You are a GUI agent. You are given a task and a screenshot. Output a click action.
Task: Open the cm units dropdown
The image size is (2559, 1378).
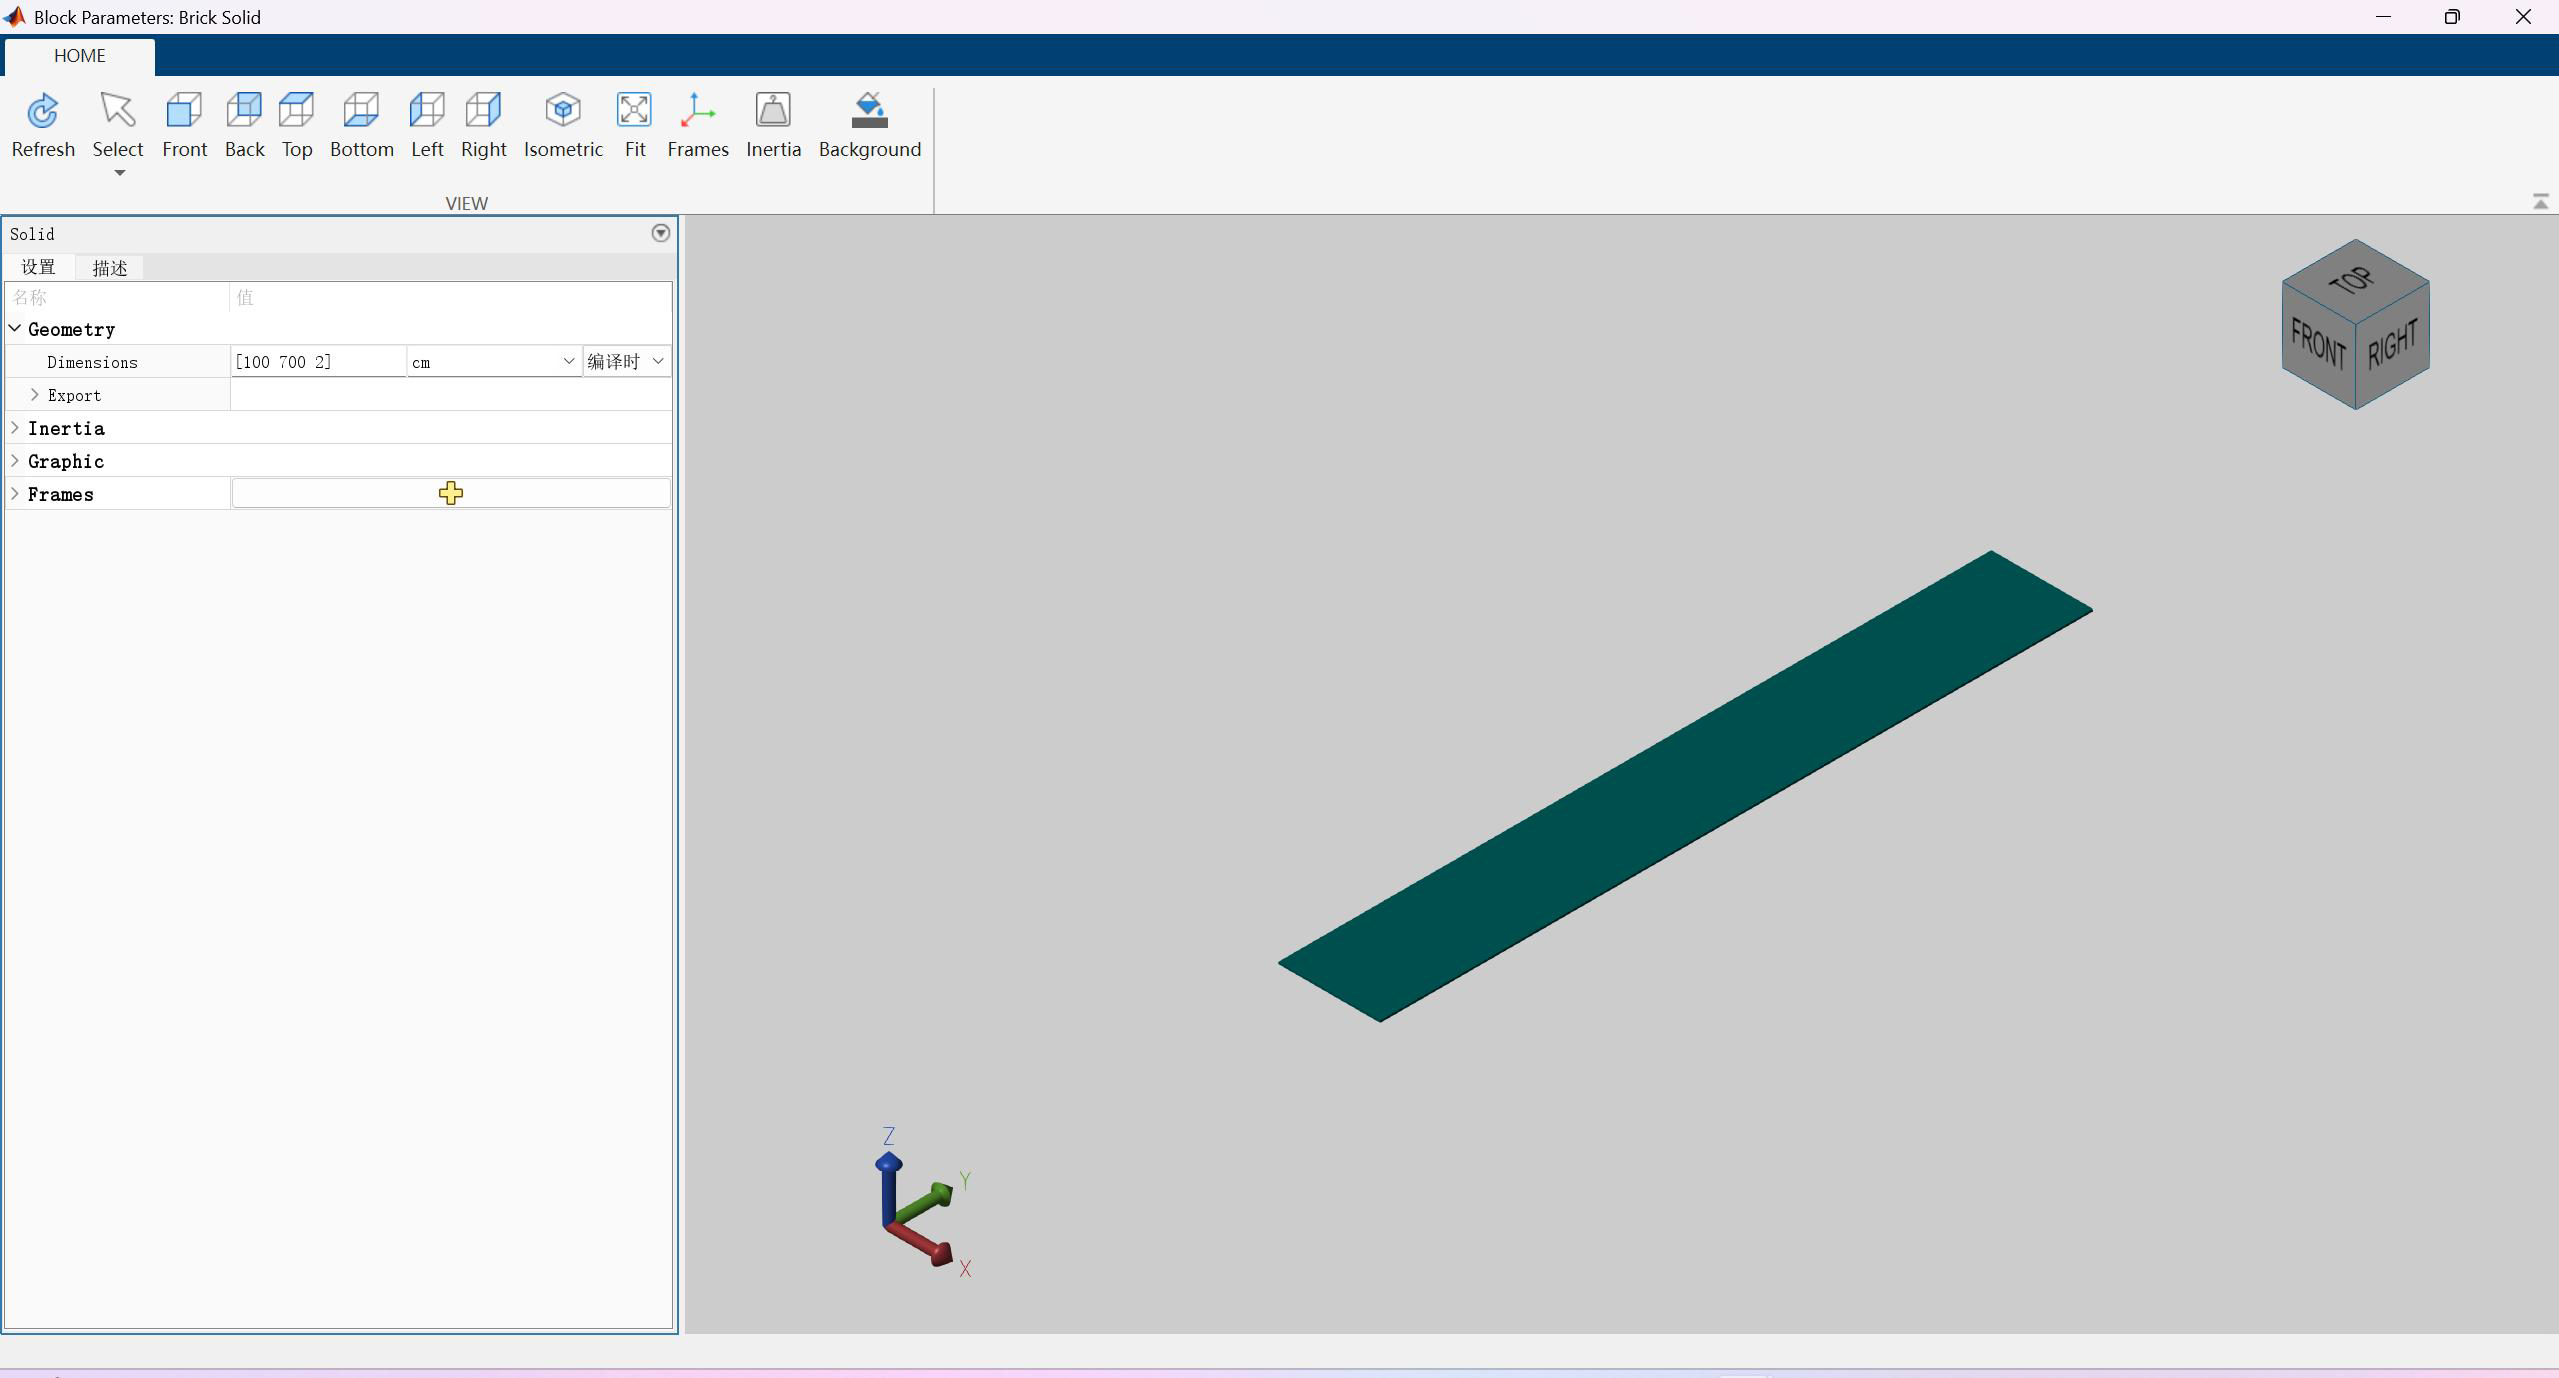point(568,361)
